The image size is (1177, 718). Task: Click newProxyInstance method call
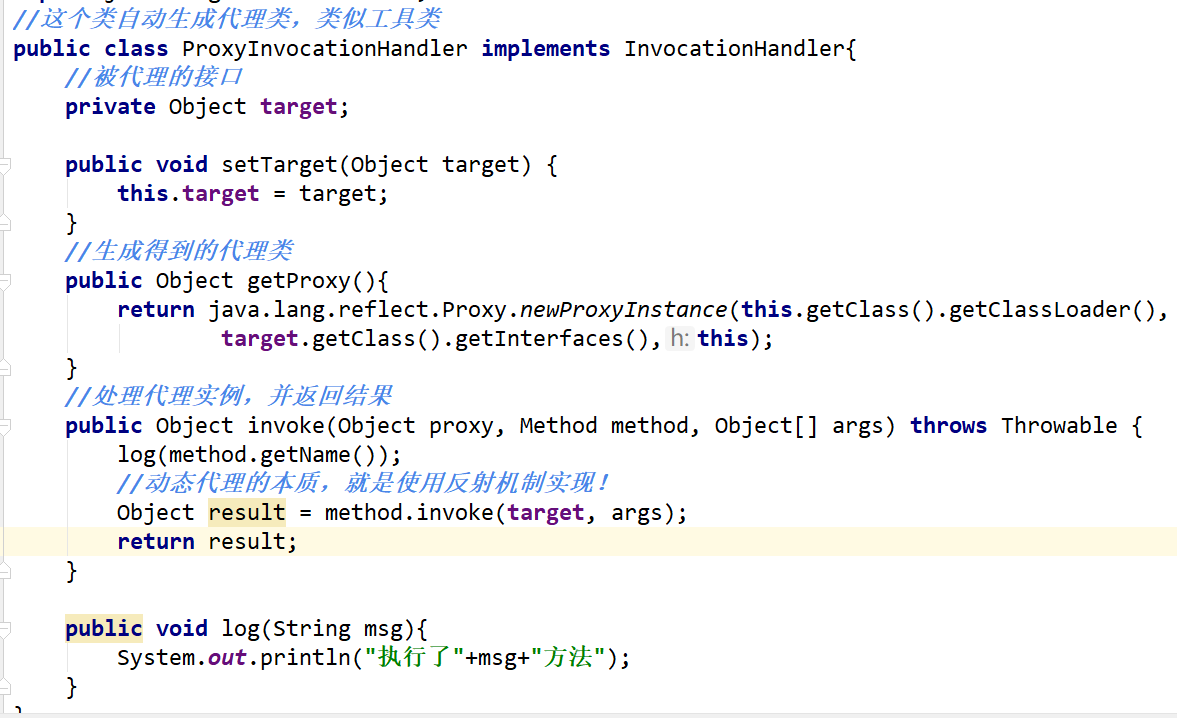pyautogui.click(x=623, y=310)
